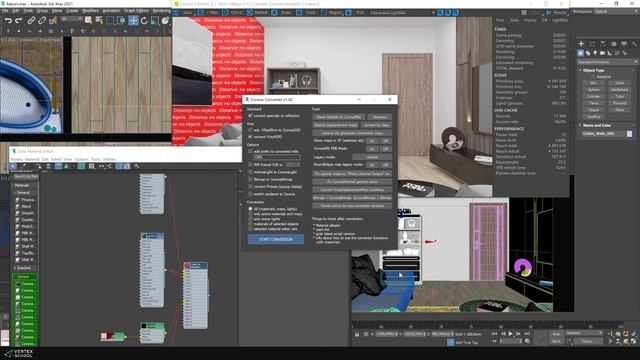The image size is (640, 360).
Task: Select the Select Object tool icon
Action: [88, 20]
